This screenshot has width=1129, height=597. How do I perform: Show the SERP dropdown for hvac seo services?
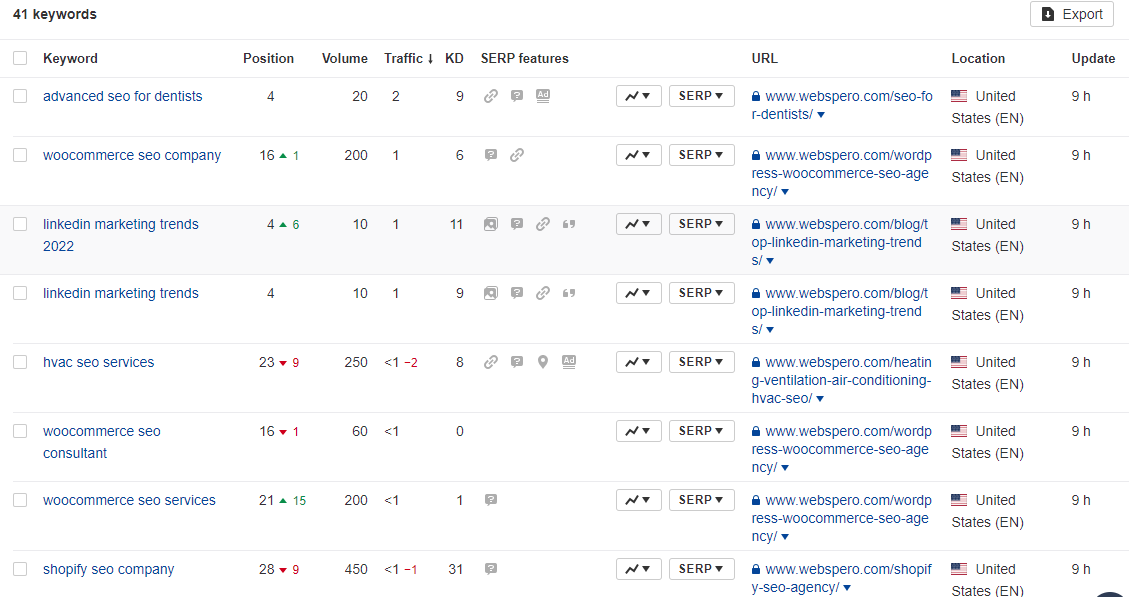[x=701, y=362]
